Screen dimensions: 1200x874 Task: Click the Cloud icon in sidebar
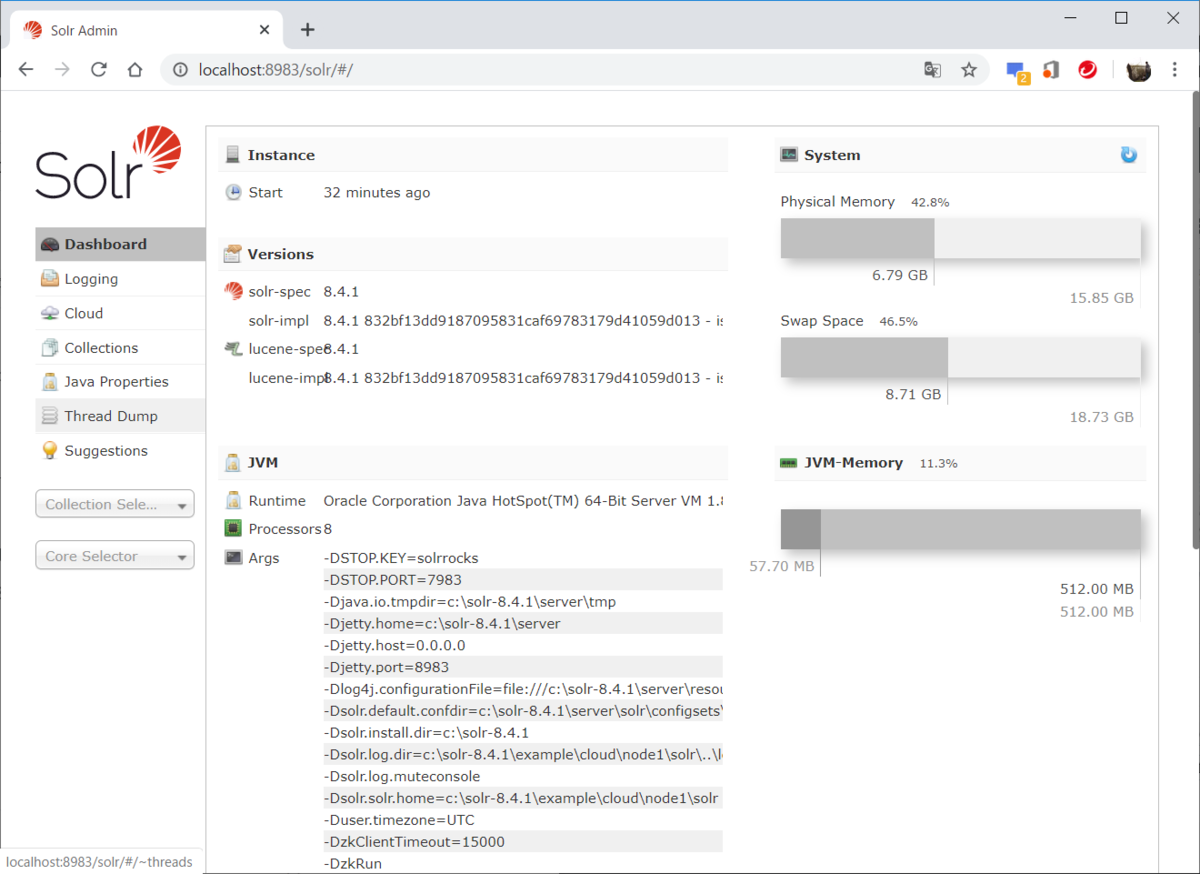[x=49, y=313]
